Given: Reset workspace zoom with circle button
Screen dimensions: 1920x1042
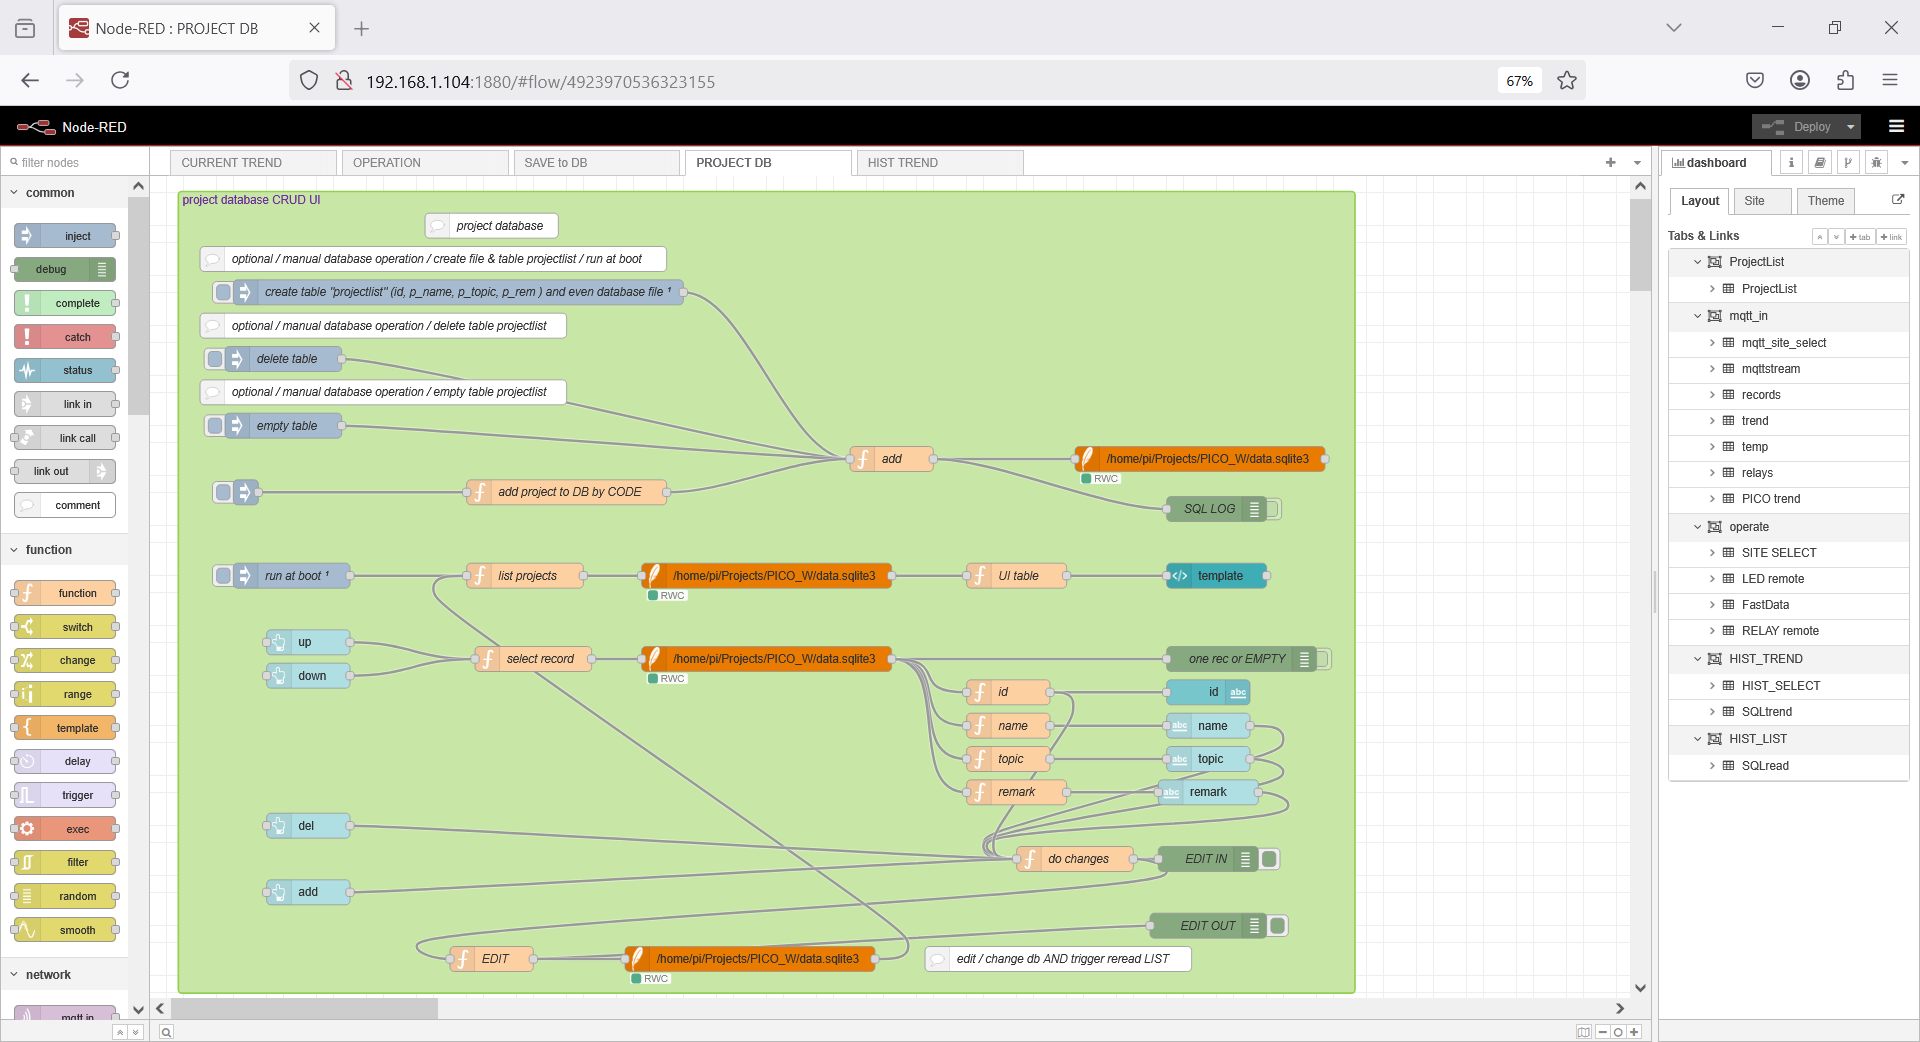Looking at the screenshot, I should pos(1618,1032).
